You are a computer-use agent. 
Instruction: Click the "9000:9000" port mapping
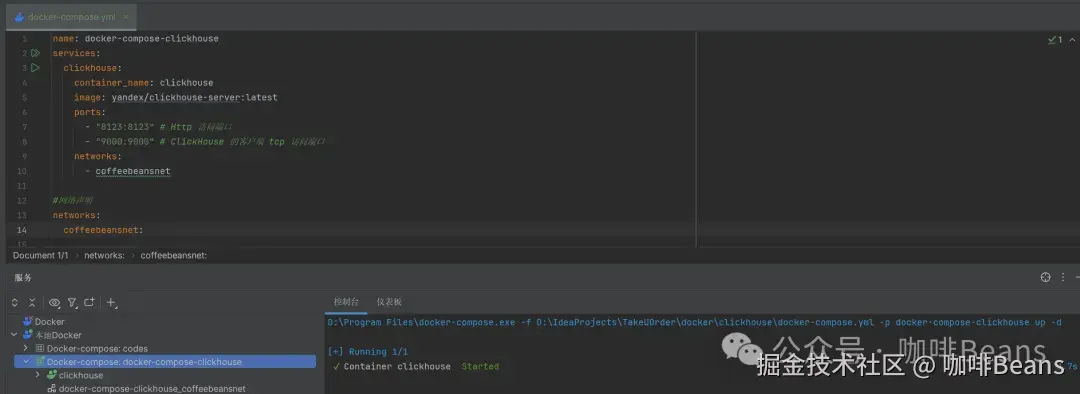[125, 141]
